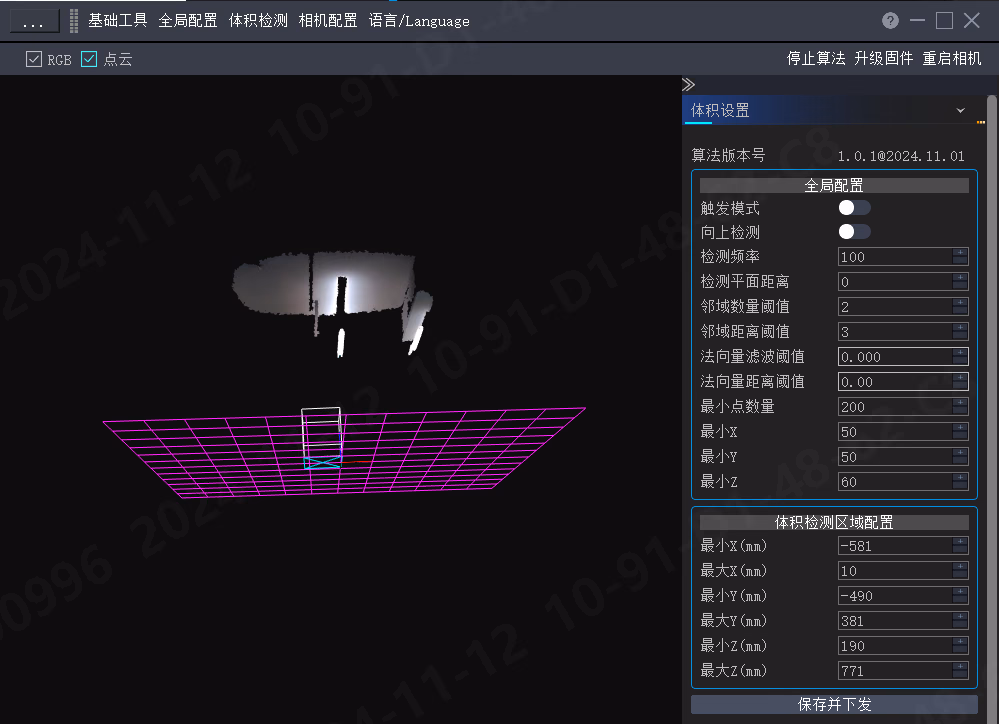Open the 全局配置 menu
The image size is (999, 724).
(x=187, y=20)
